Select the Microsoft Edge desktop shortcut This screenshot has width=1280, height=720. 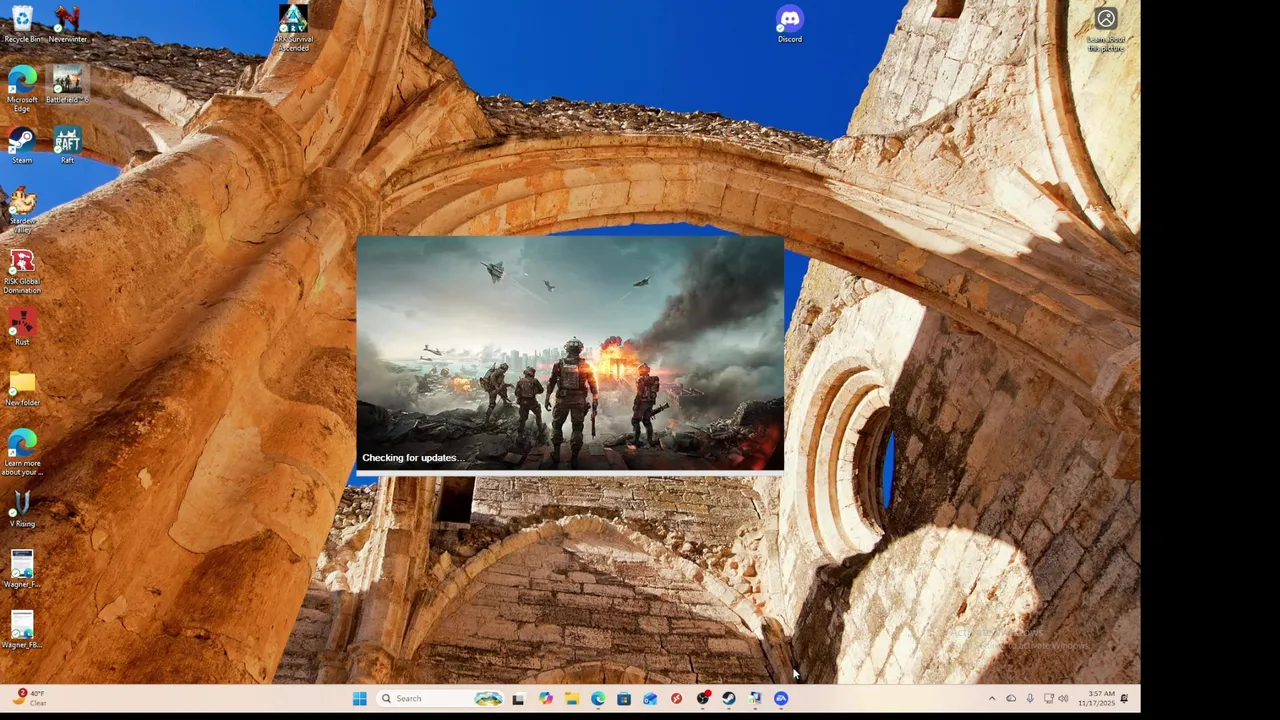click(x=22, y=89)
